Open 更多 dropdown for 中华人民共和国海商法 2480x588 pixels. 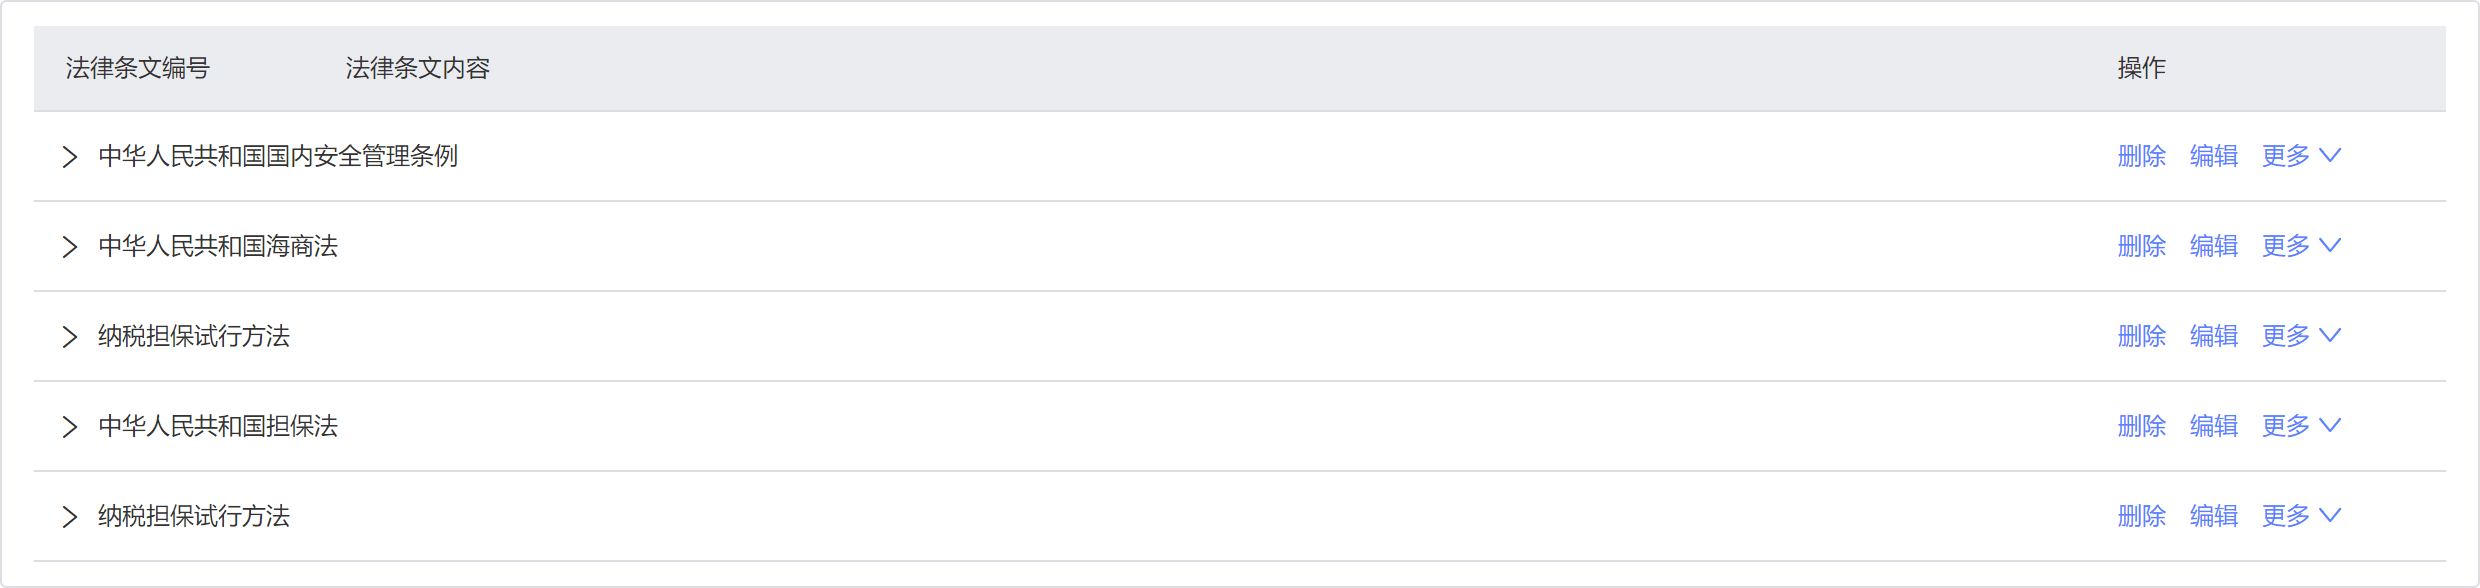tap(2301, 246)
